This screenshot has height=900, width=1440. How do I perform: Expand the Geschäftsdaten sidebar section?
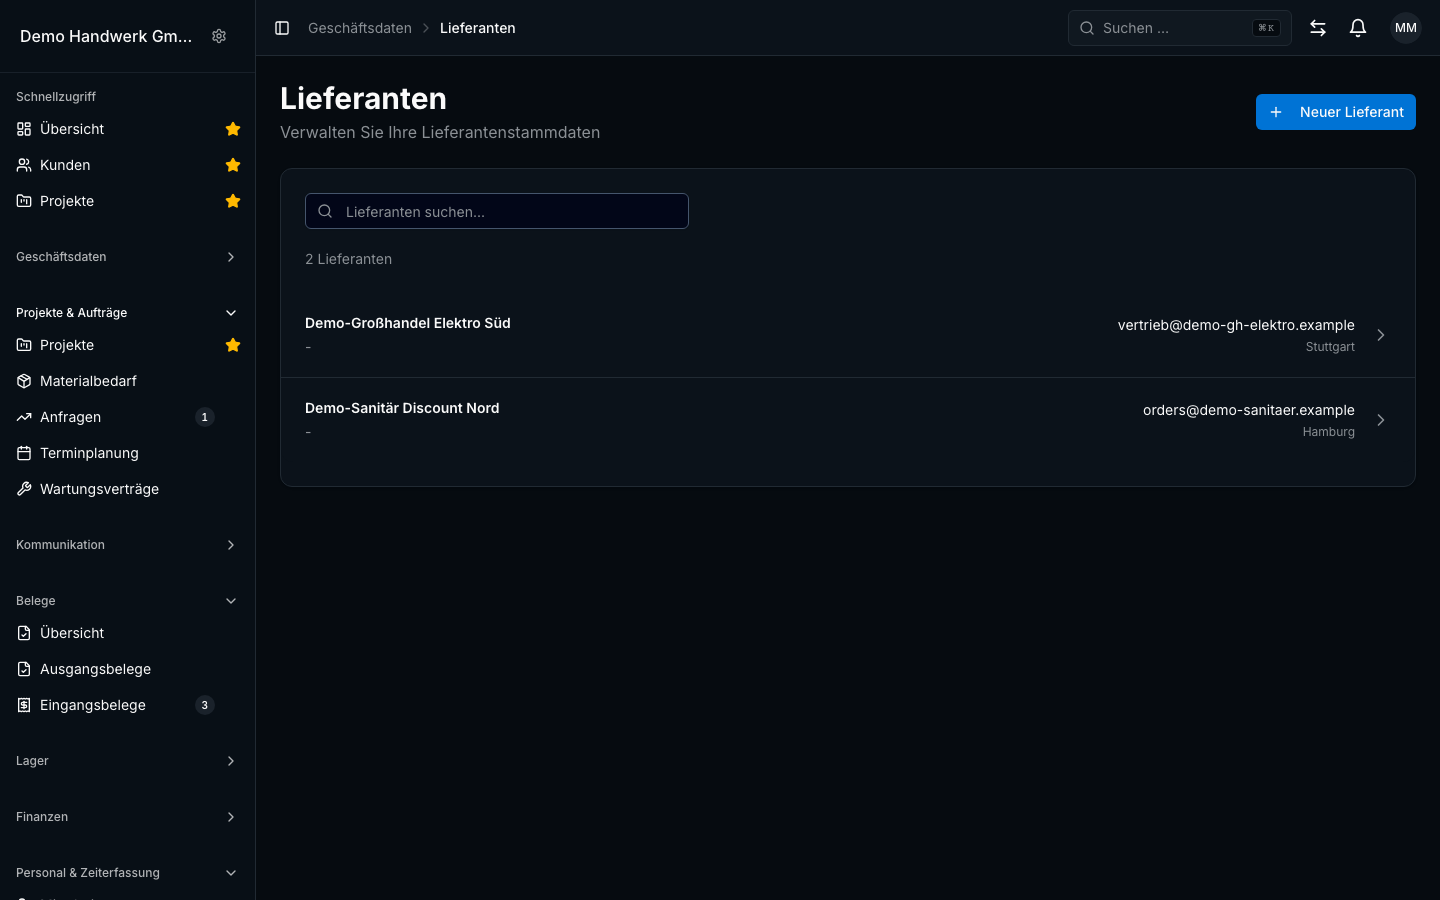[x=128, y=257]
